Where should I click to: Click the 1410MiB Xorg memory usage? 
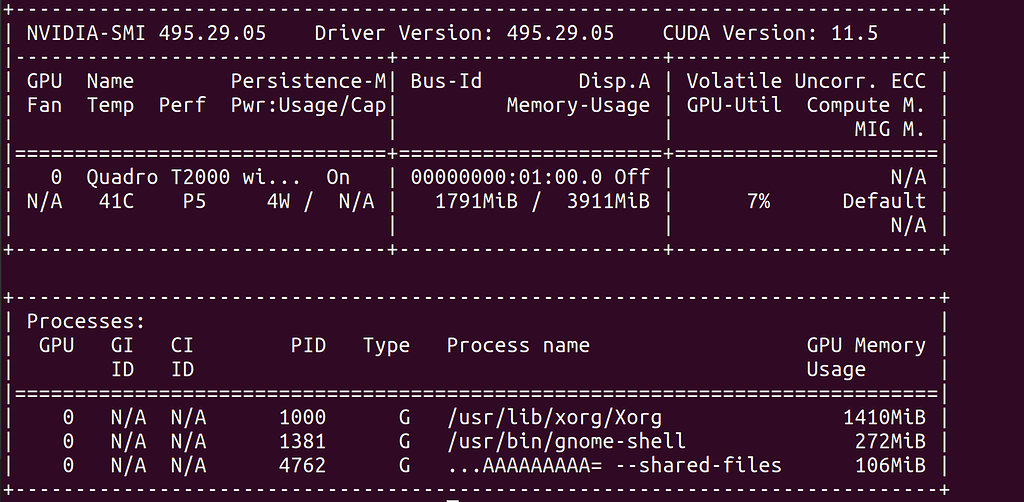(884, 417)
